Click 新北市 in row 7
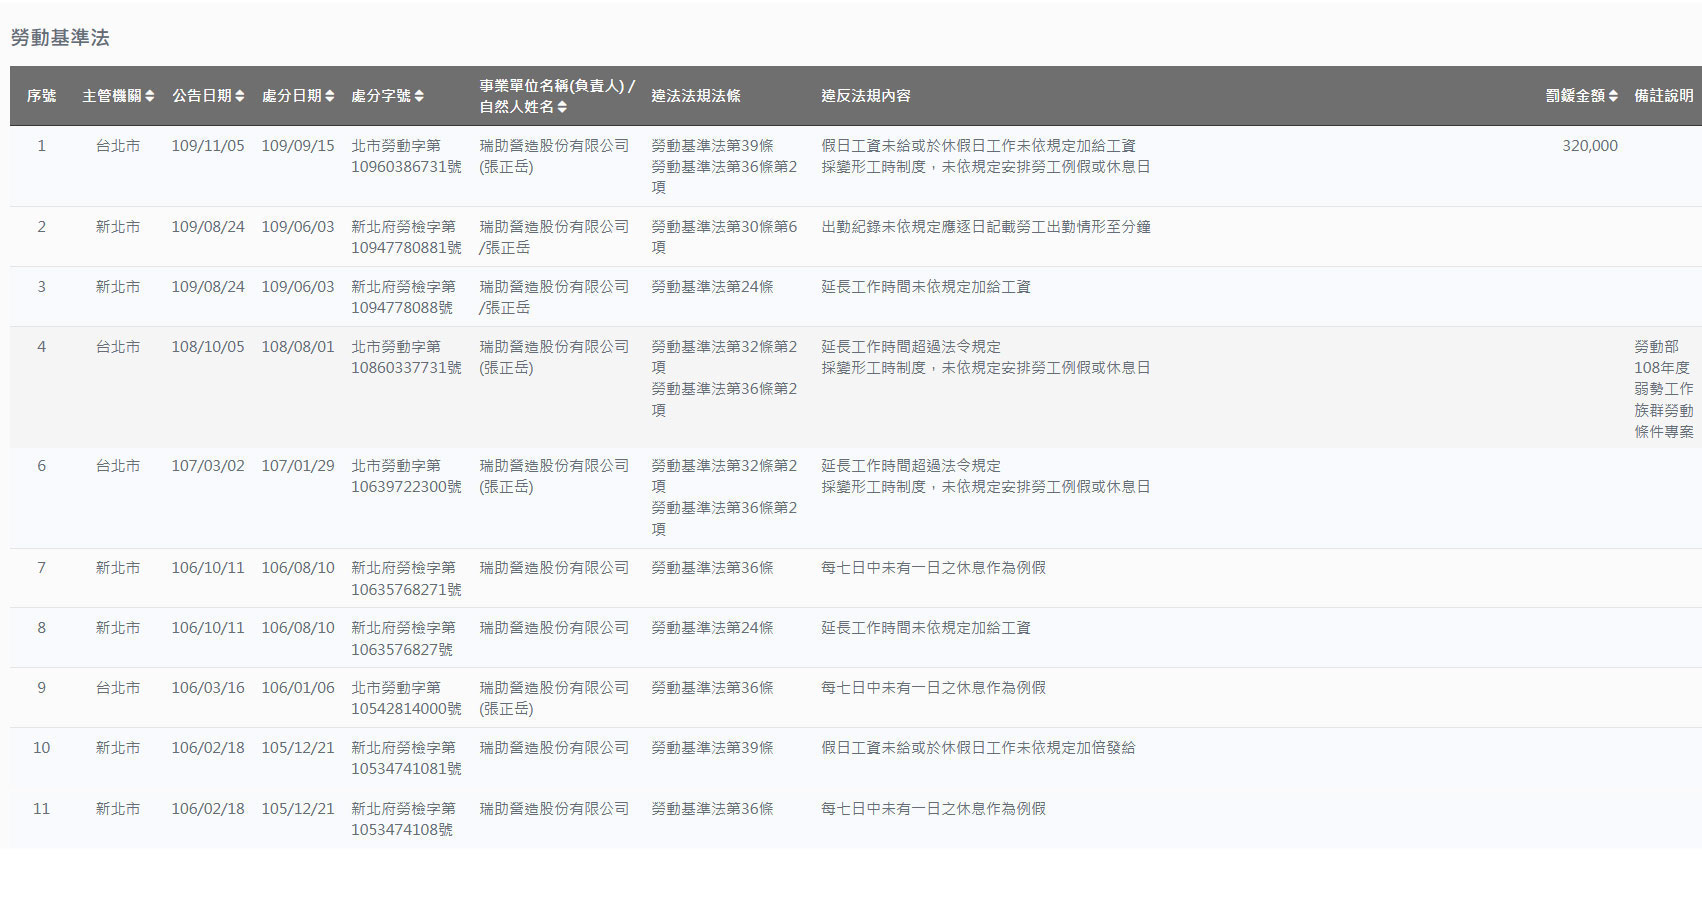Screen dimensions: 1702x904 (x=118, y=568)
